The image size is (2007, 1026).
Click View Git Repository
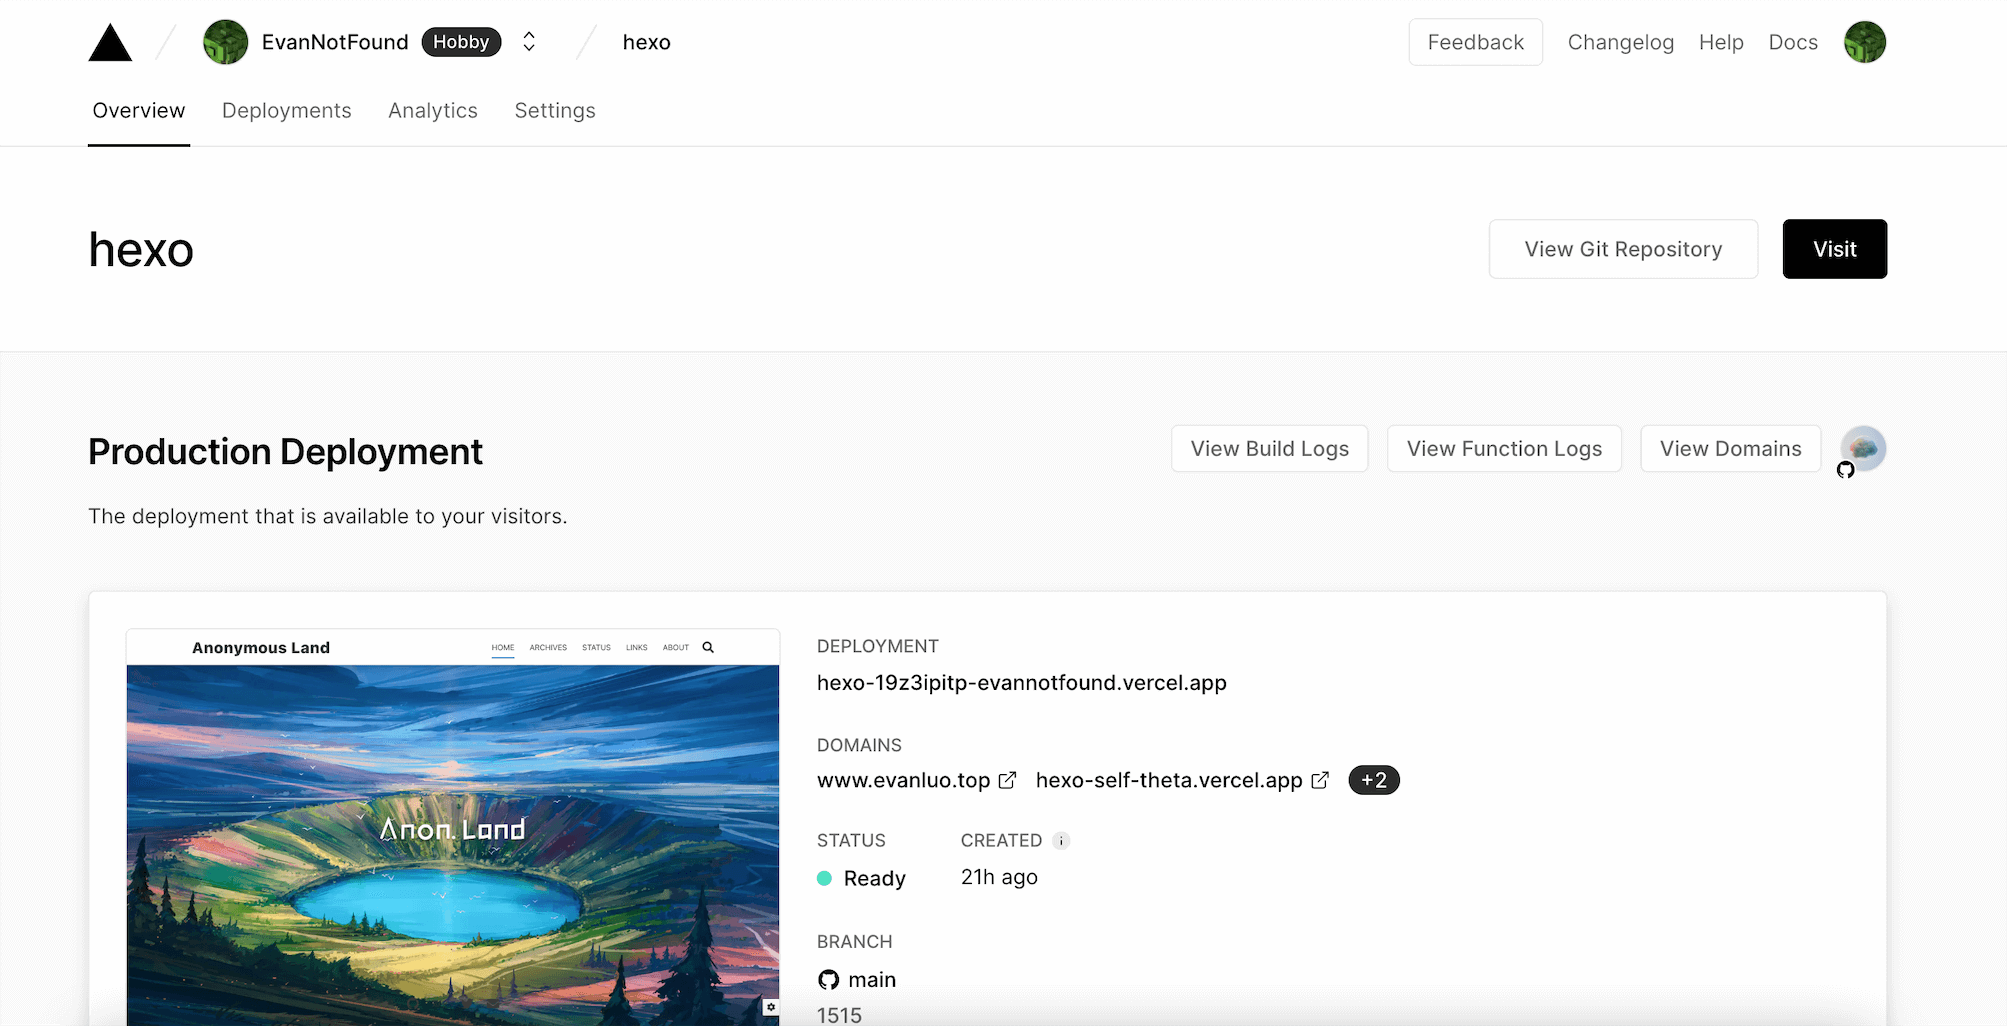[1623, 248]
